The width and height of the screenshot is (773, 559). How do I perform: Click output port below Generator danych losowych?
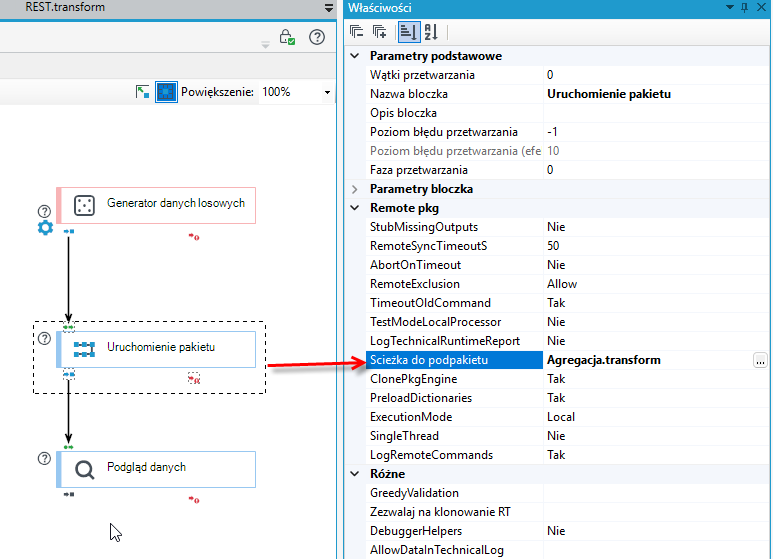[69, 231]
